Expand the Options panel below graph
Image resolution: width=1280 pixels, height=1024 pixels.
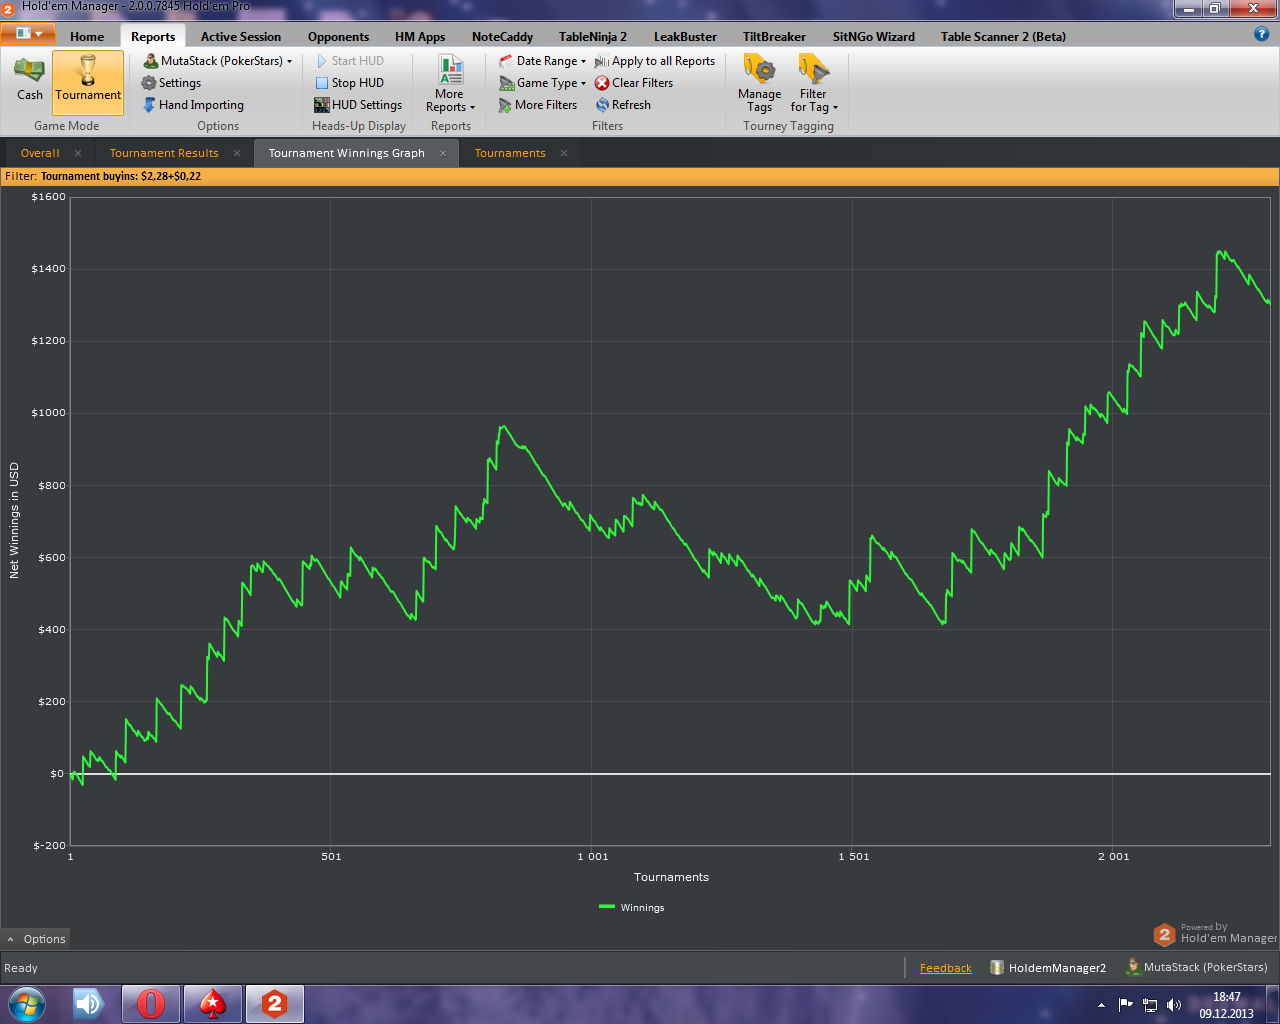[x=36, y=939]
